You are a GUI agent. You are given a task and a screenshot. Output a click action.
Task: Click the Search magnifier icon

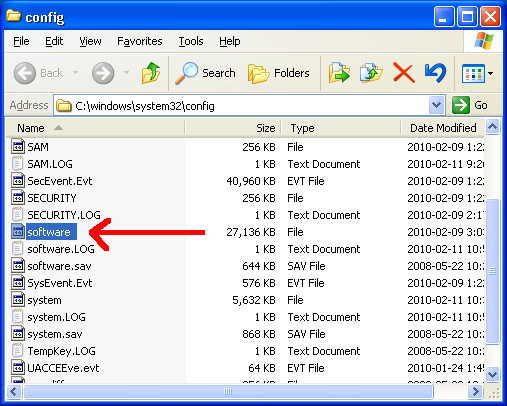[x=186, y=73]
